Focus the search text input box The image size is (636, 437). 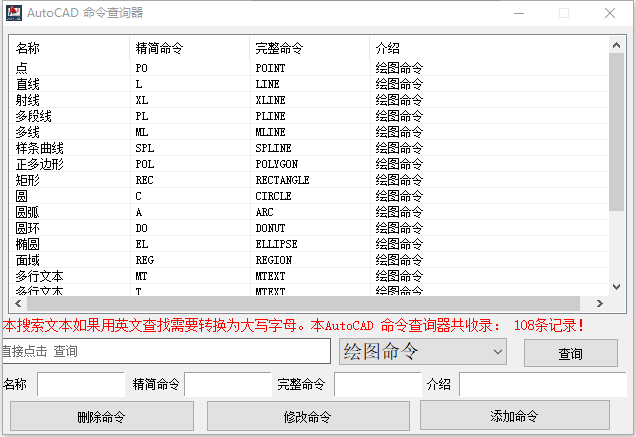click(166, 351)
